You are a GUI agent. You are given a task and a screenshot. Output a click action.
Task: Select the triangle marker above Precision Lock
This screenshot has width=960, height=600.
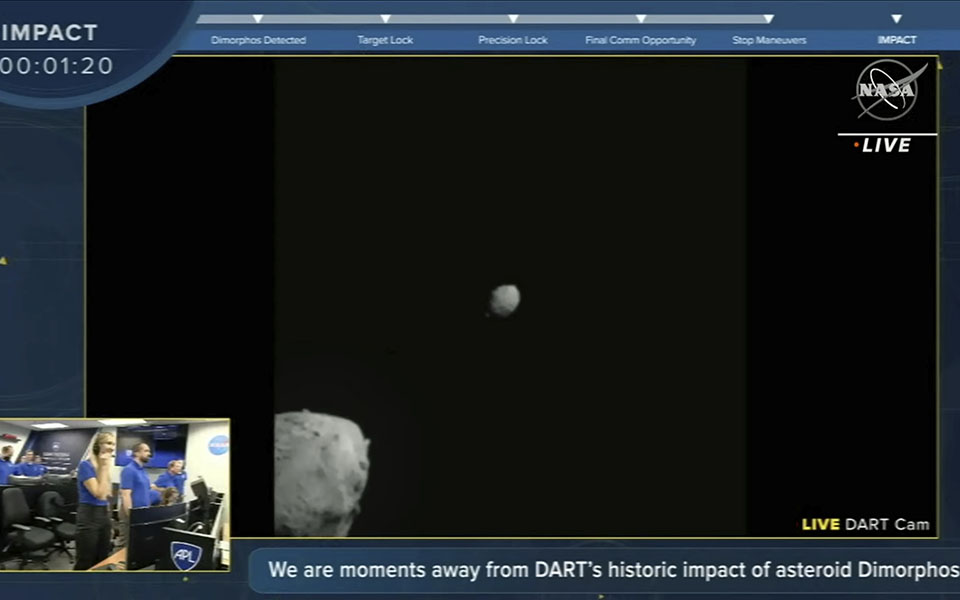pyautogui.click(x=513, y=18)
